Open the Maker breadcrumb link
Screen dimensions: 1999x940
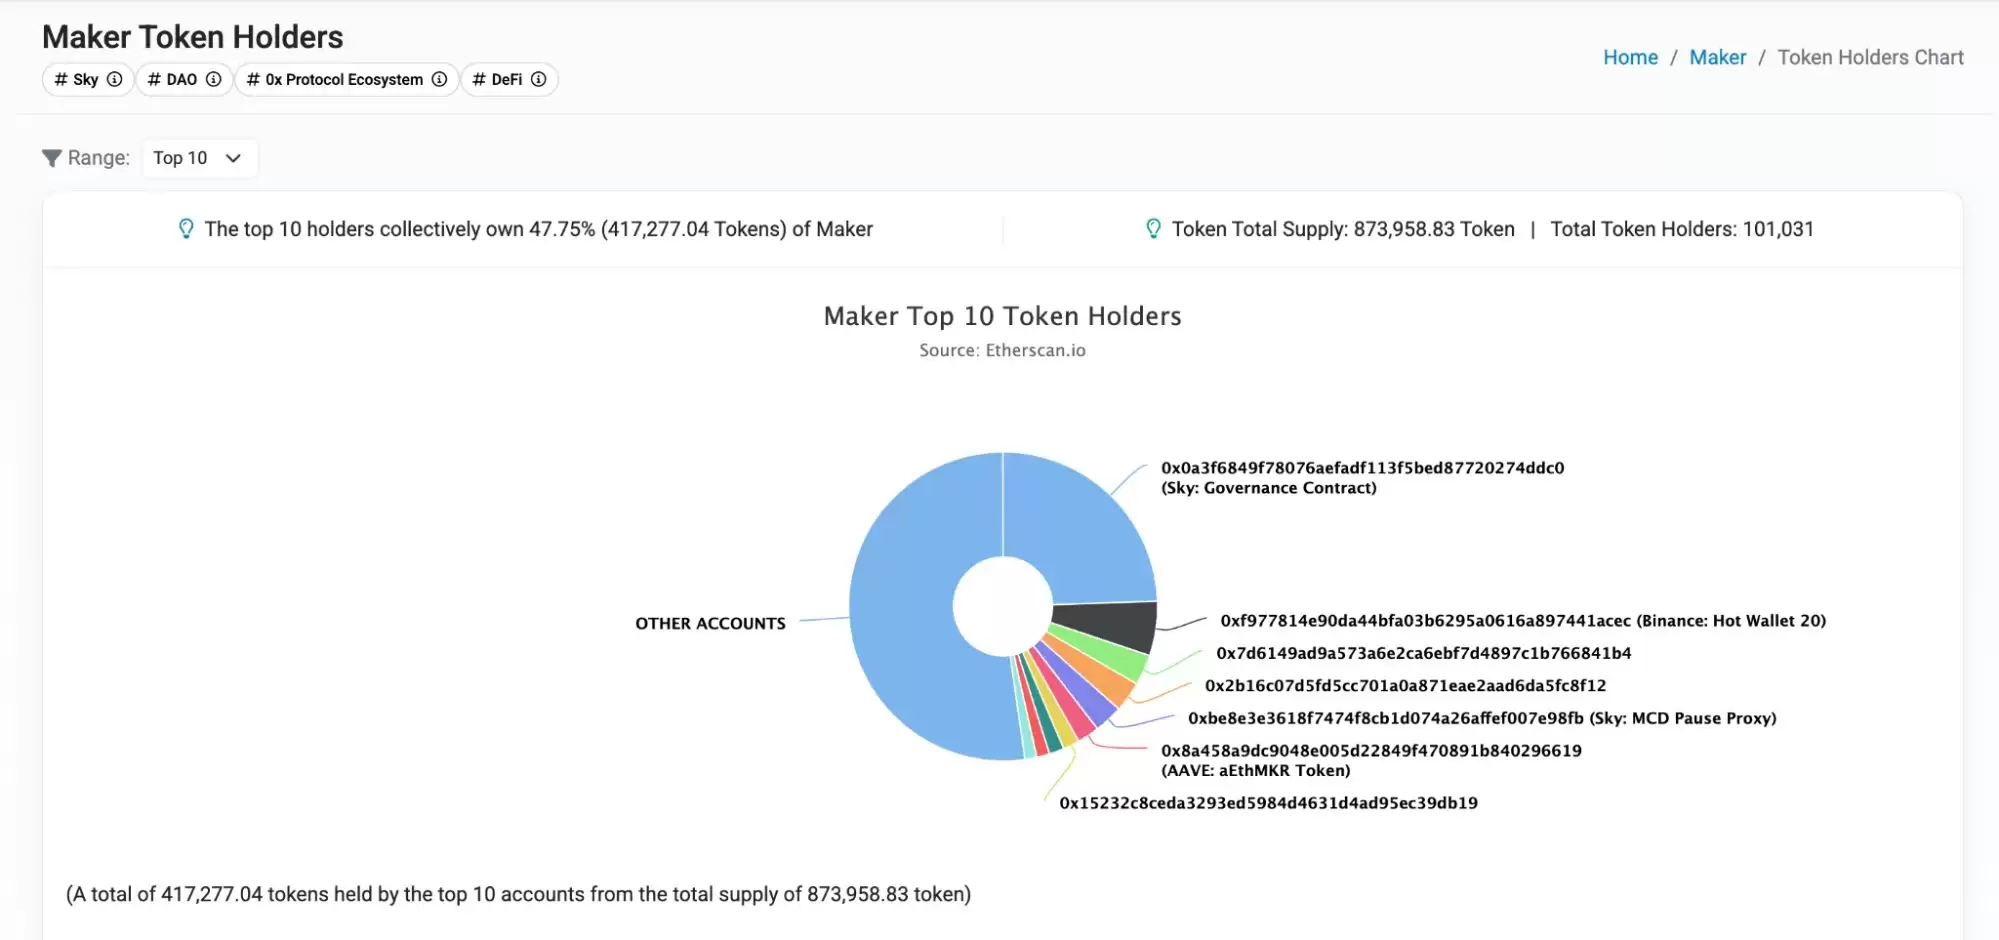click(1717, 58)
